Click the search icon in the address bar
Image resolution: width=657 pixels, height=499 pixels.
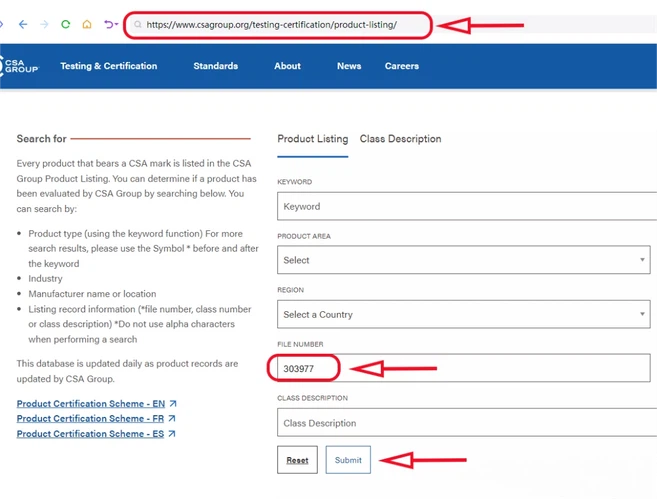tap(137, 25)
